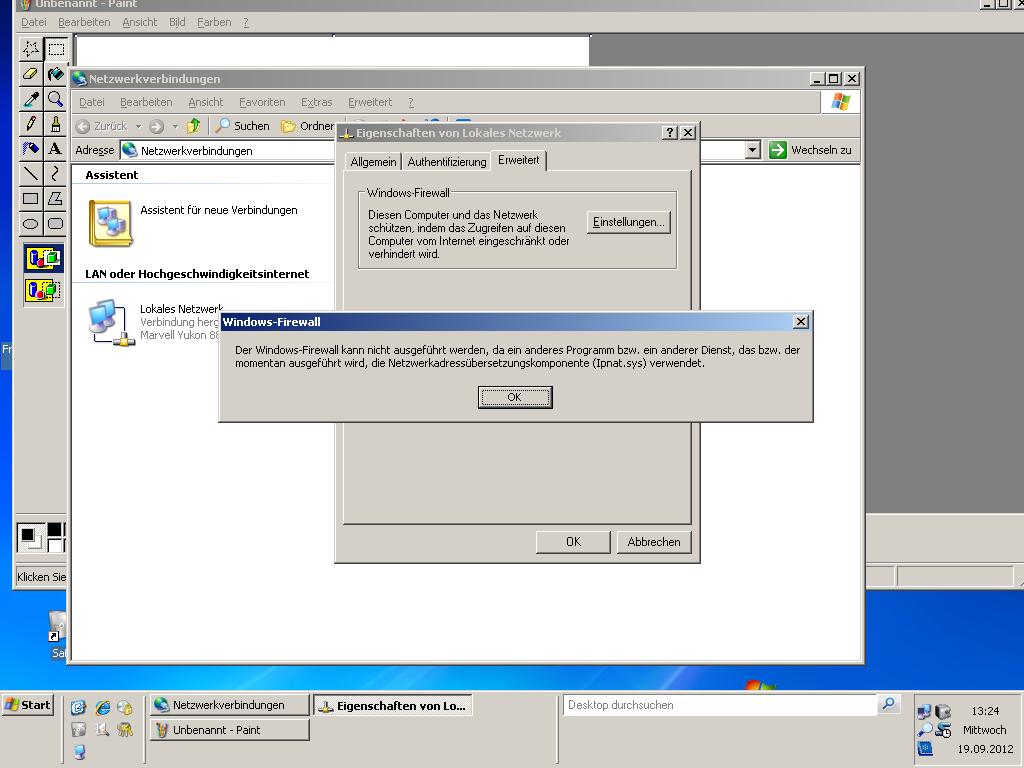The image size is (1024, 768).
Task: Select the Line tool in Paint
Action: coord(31,173)
